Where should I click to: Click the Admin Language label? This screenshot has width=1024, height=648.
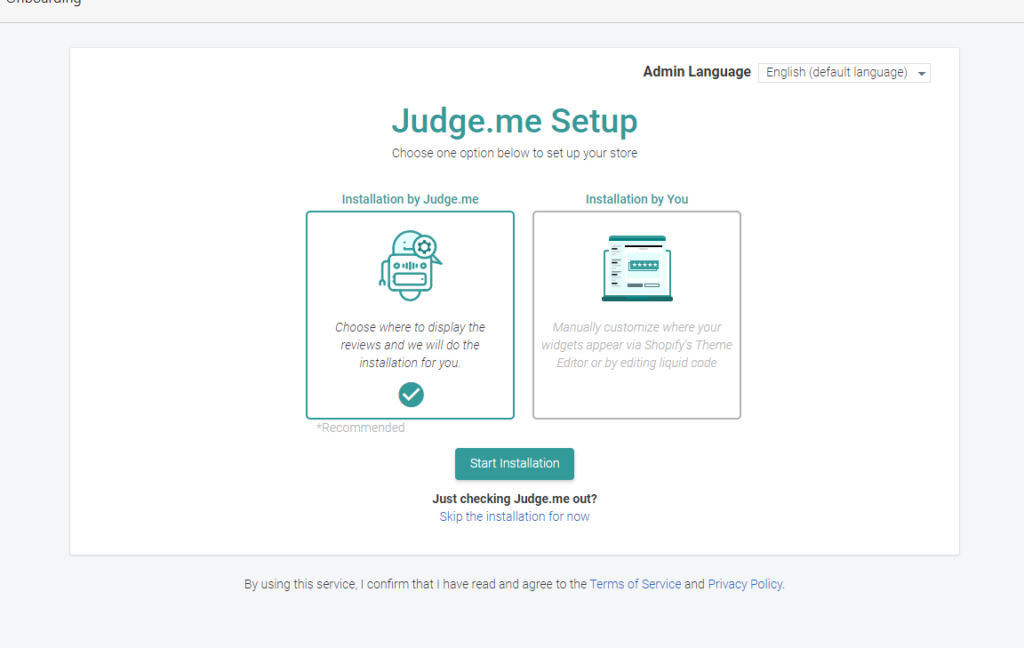coord(697,72)
